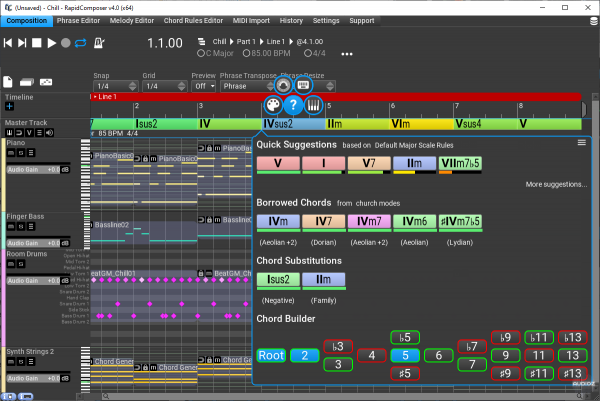Viewport: 600px width, 401px height.
Task: Click the color palette chord icon
Action: click(271, 106)
